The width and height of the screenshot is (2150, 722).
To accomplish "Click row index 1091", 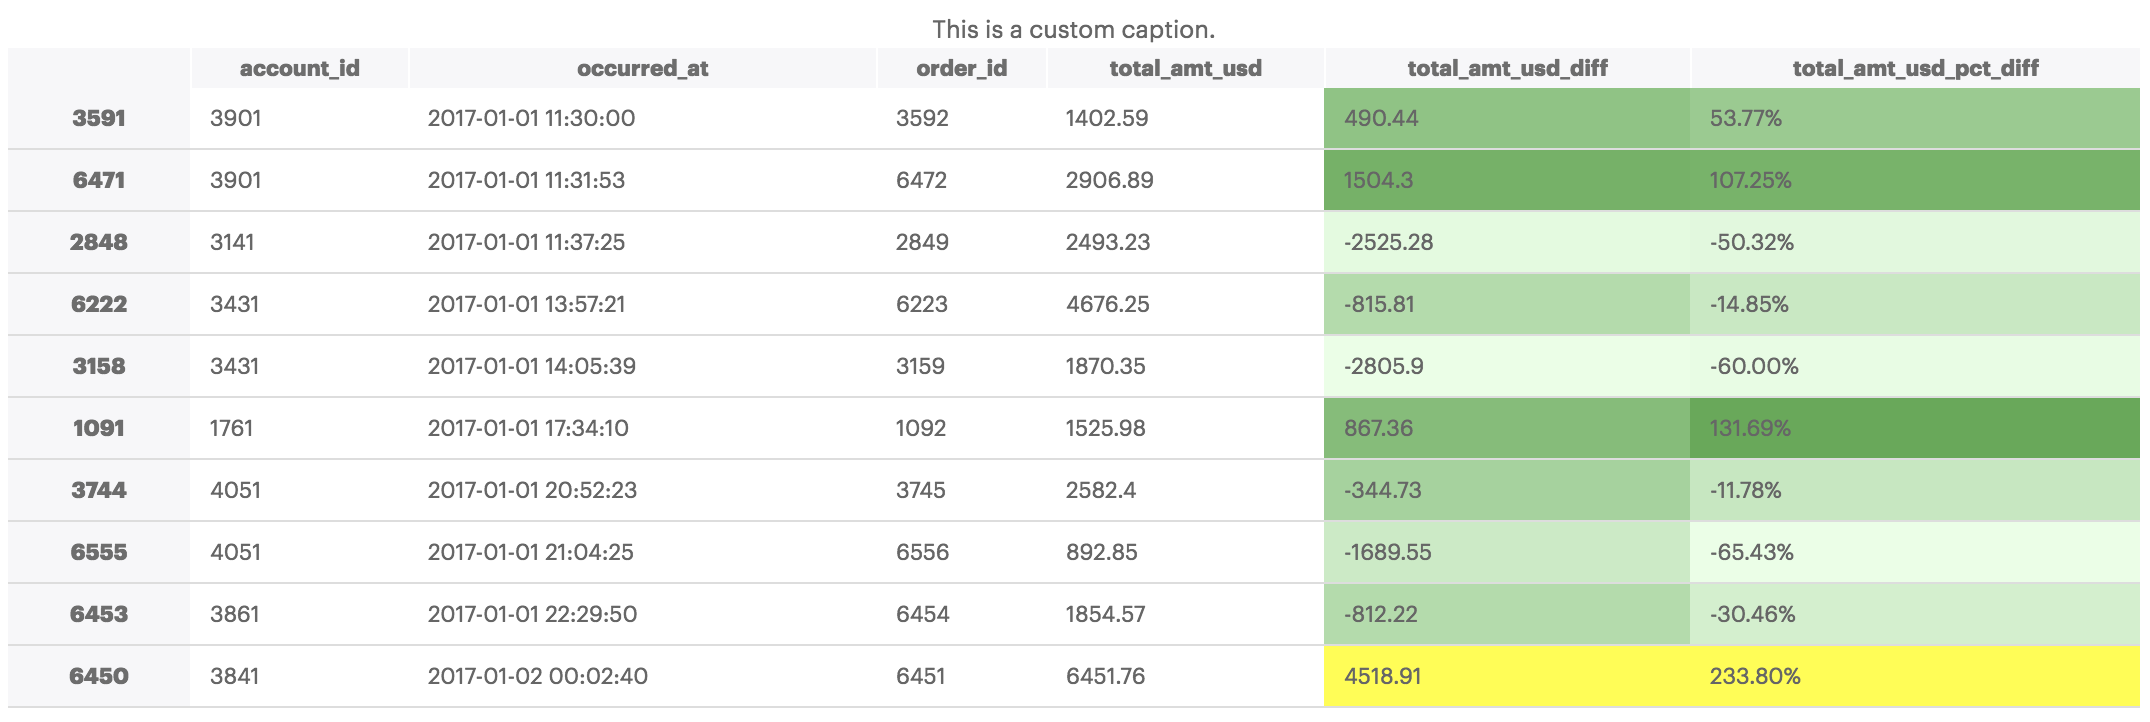I will (99, 428).
